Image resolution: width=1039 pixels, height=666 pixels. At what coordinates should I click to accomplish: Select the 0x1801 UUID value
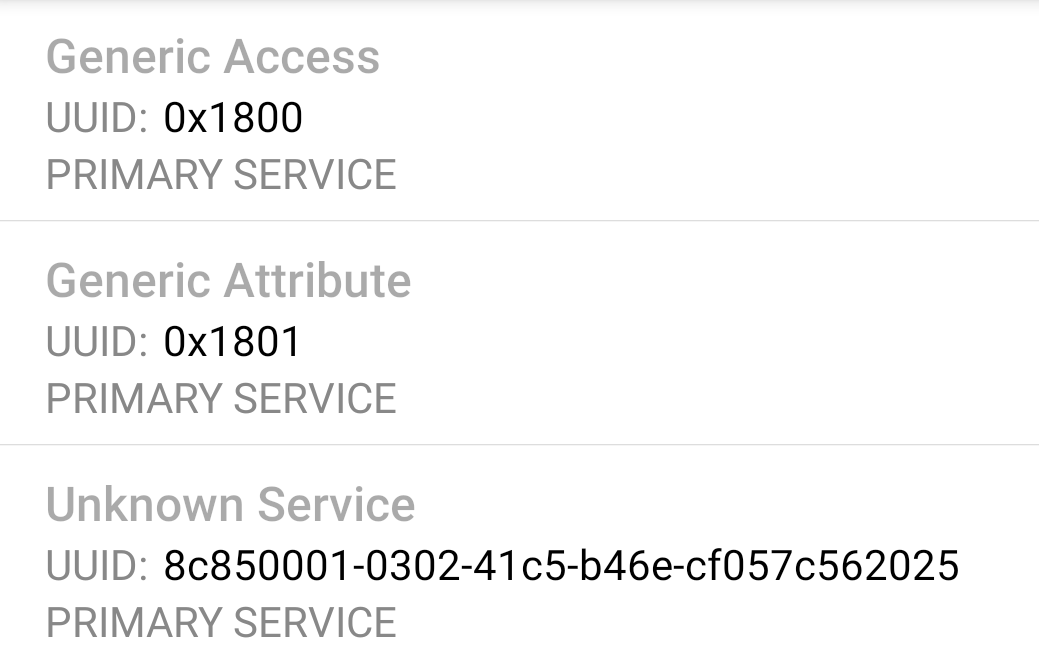(x=233, y=342)
